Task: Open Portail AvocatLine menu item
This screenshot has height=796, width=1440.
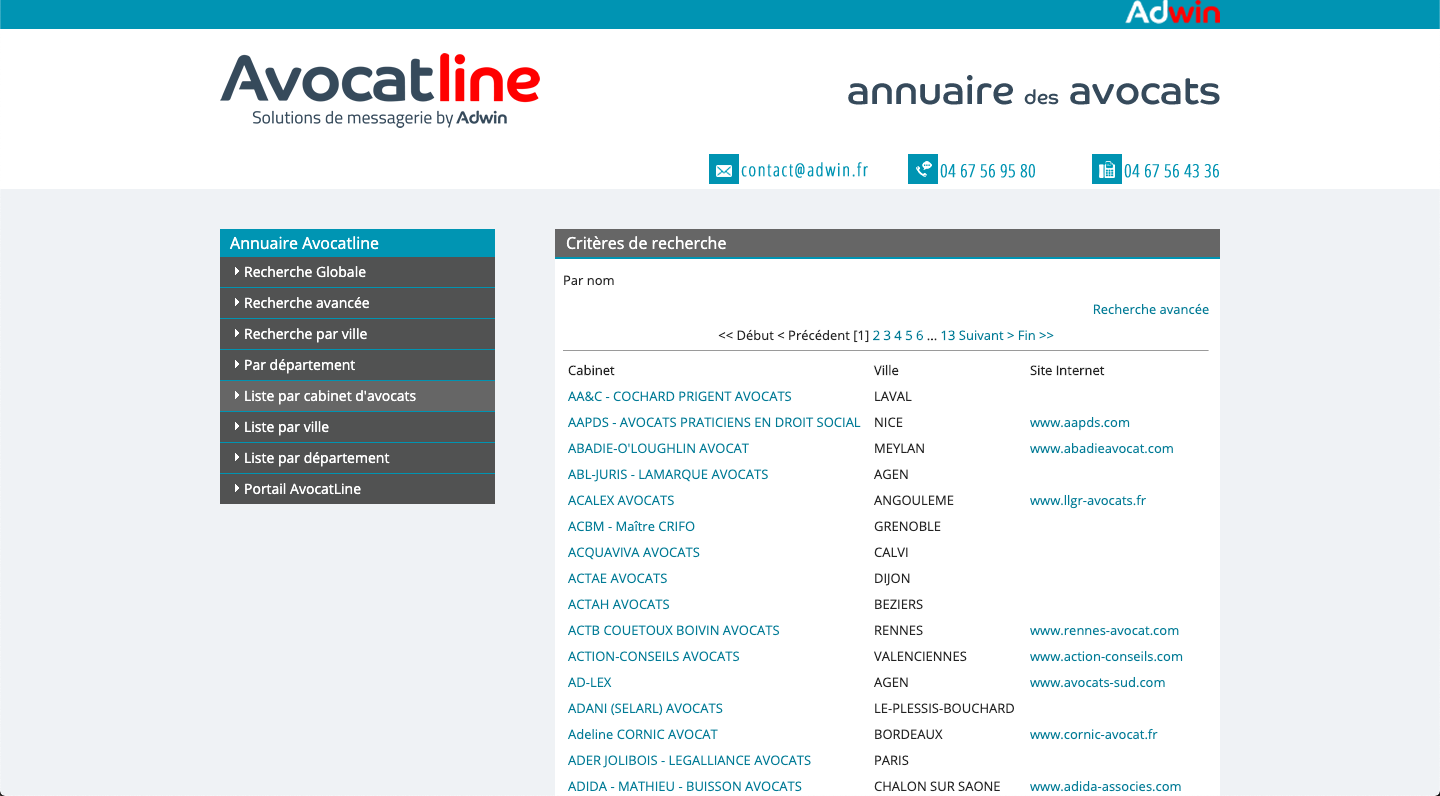Action: [x=357, y=489]
